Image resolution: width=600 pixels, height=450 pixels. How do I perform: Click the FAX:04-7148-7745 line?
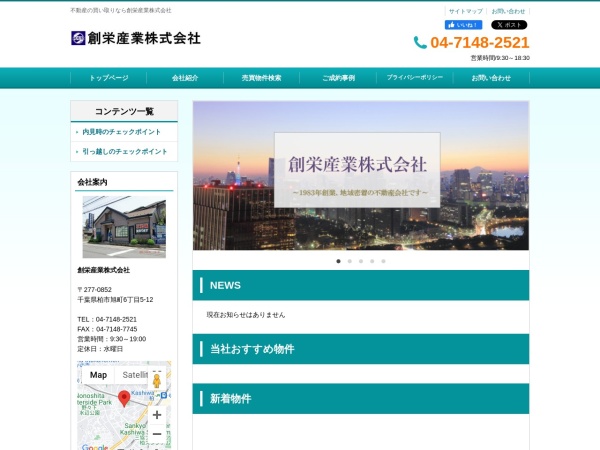107,329
